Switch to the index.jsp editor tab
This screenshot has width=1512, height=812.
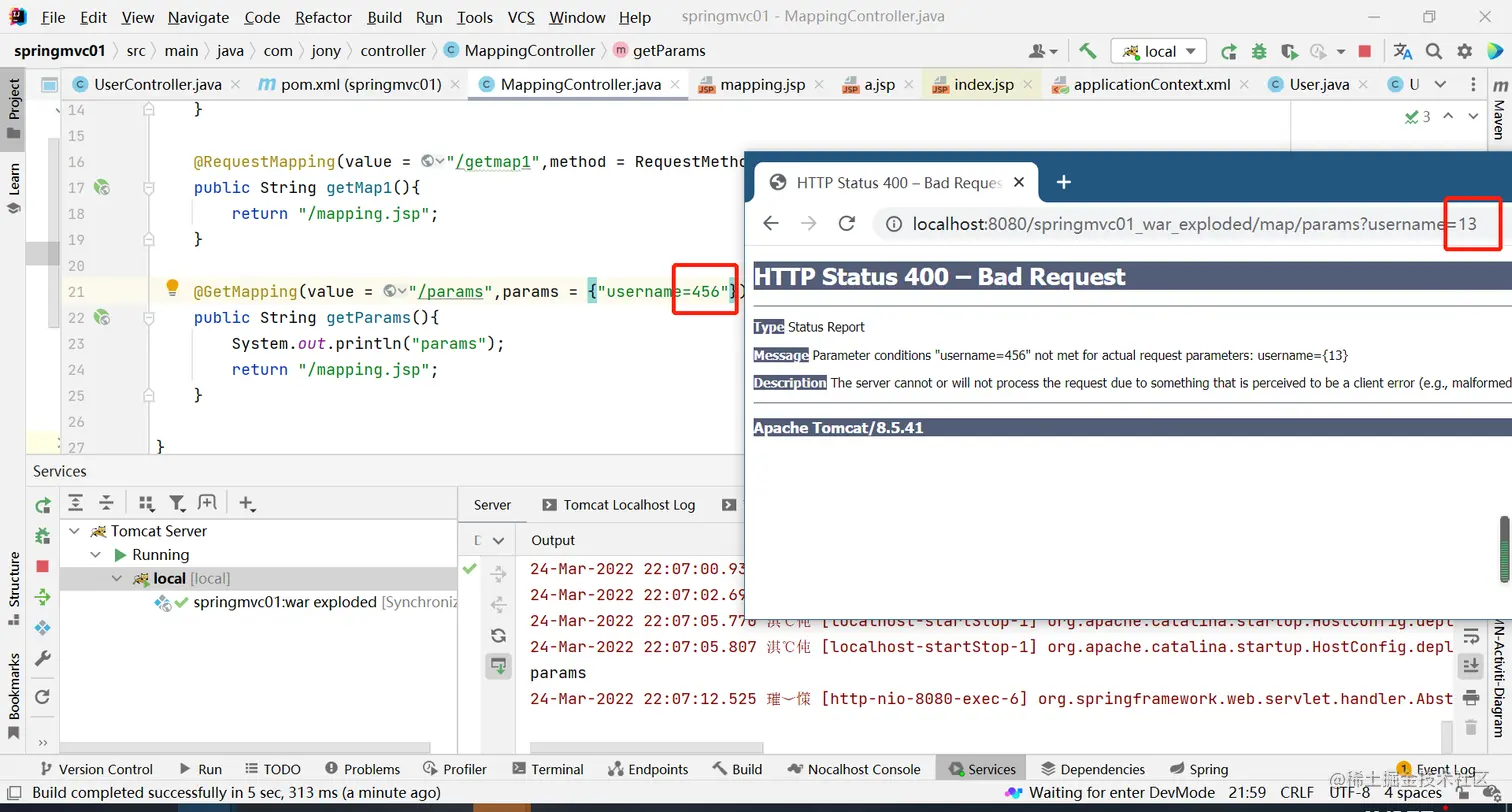[x=983, y=84]
